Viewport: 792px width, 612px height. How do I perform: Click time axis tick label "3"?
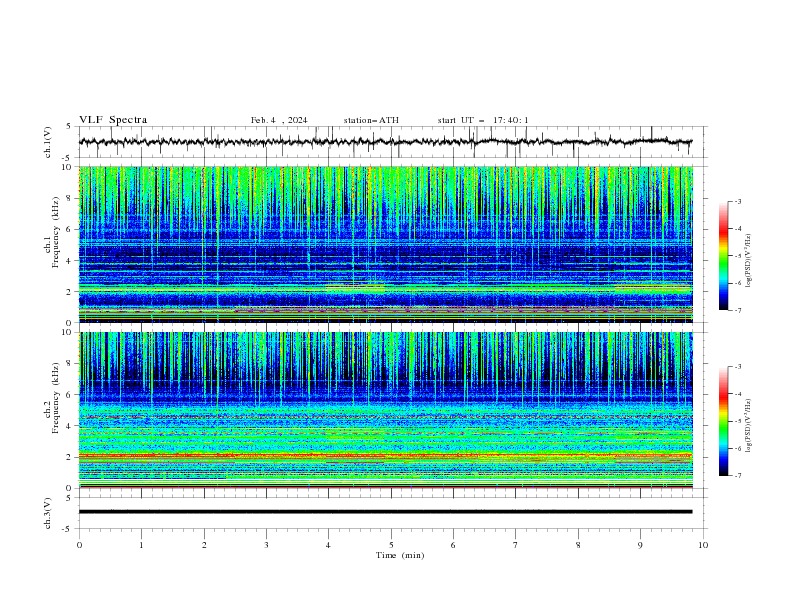266,545
